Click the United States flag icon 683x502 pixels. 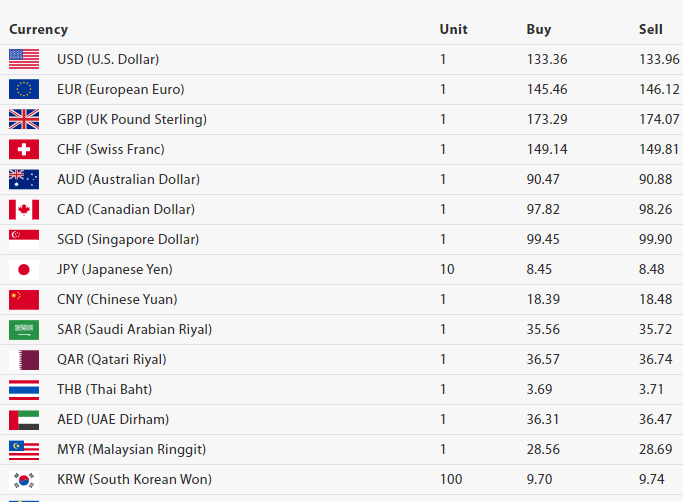point(24,59)
